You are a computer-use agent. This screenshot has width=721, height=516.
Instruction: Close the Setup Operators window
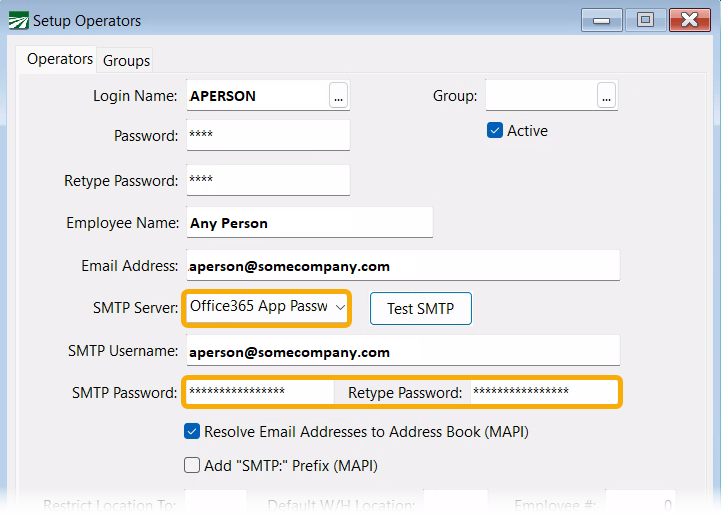tap(690, 20)
